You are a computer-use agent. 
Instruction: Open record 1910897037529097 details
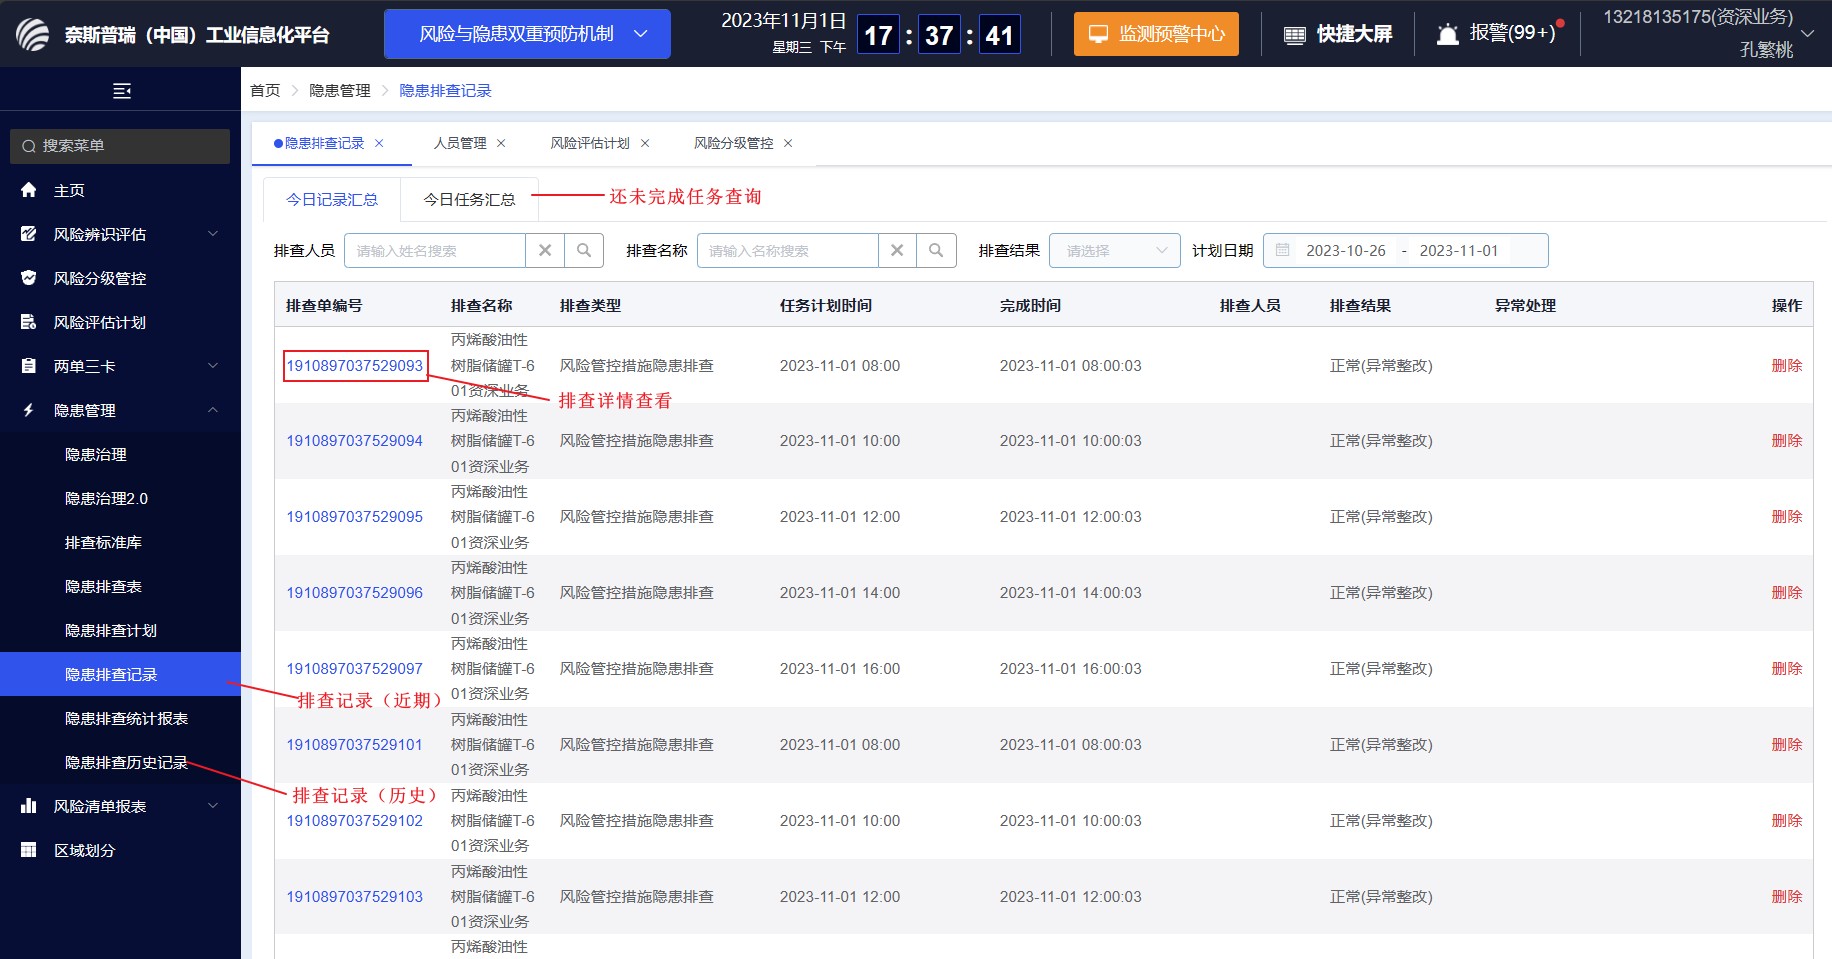click(355, 668)
